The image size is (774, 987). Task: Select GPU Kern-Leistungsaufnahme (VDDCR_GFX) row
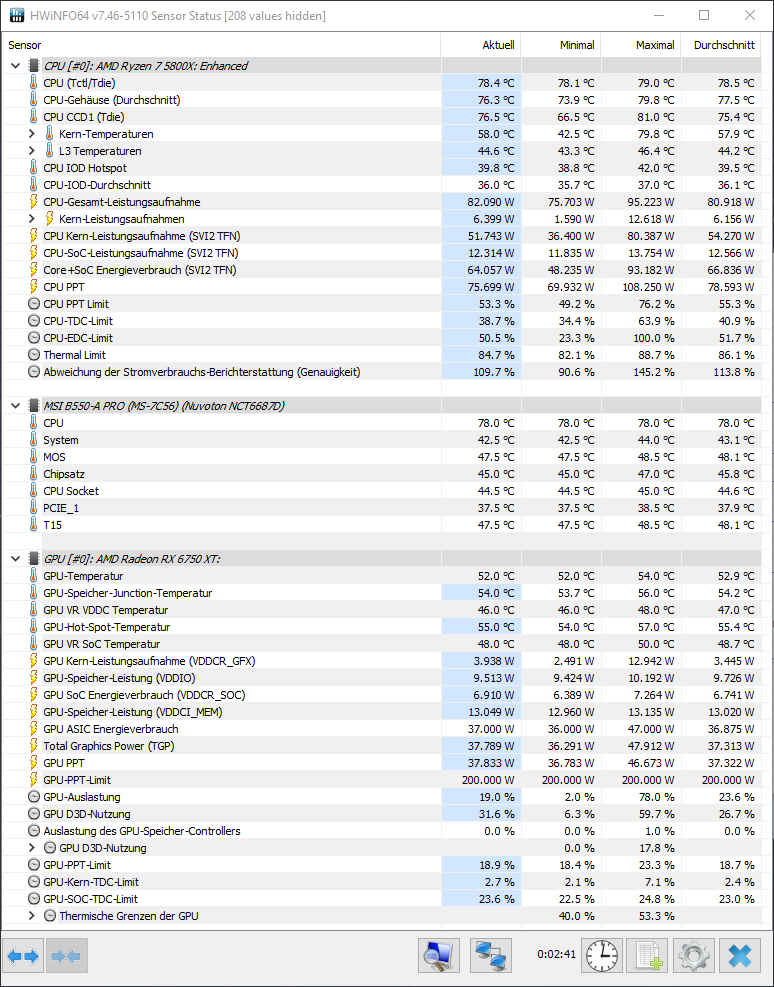(381, 660)
